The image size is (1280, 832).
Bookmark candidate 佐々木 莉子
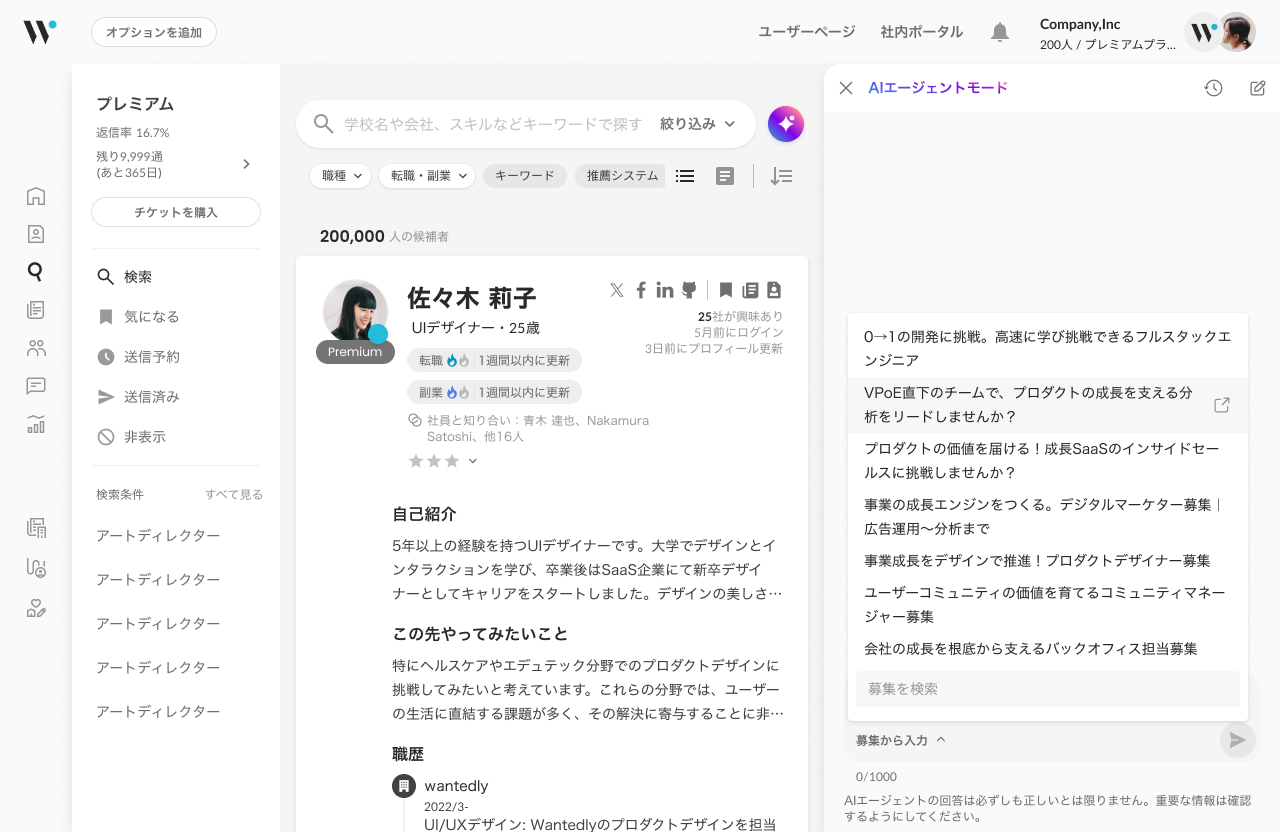[x=726, y=290]
